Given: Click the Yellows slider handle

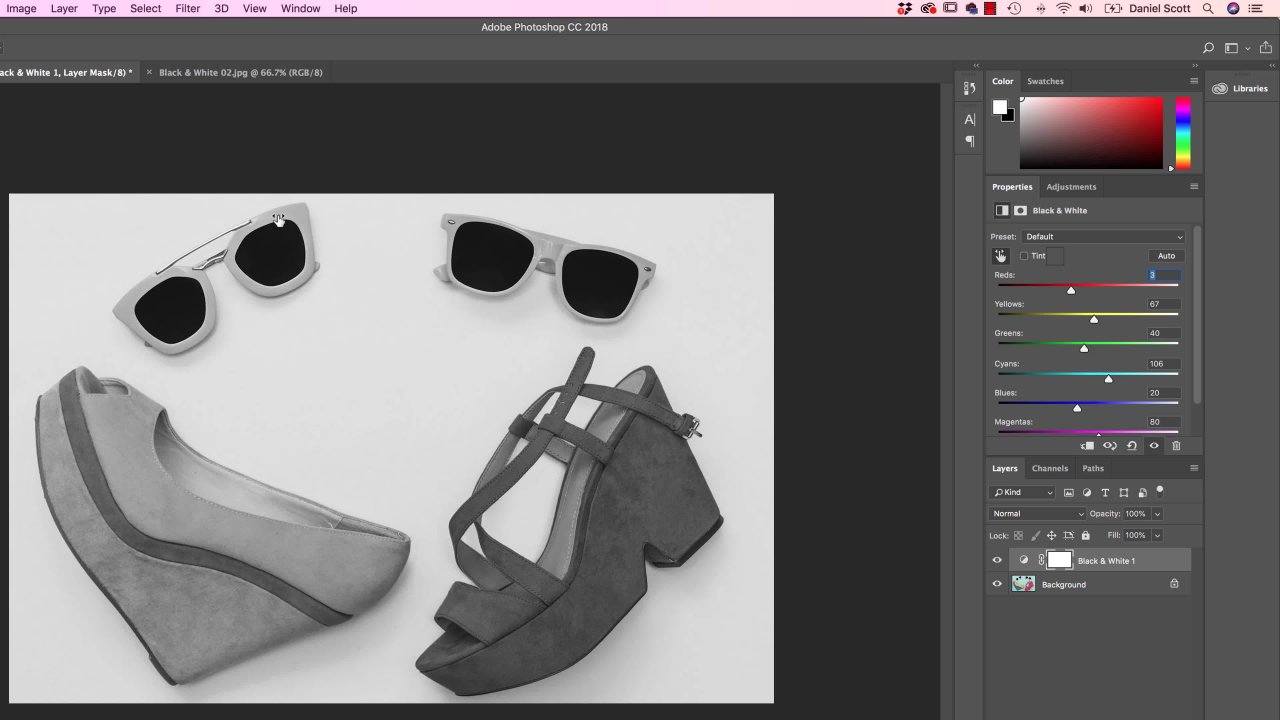Looking at the screenshot, I should (x=1094, y=319).
